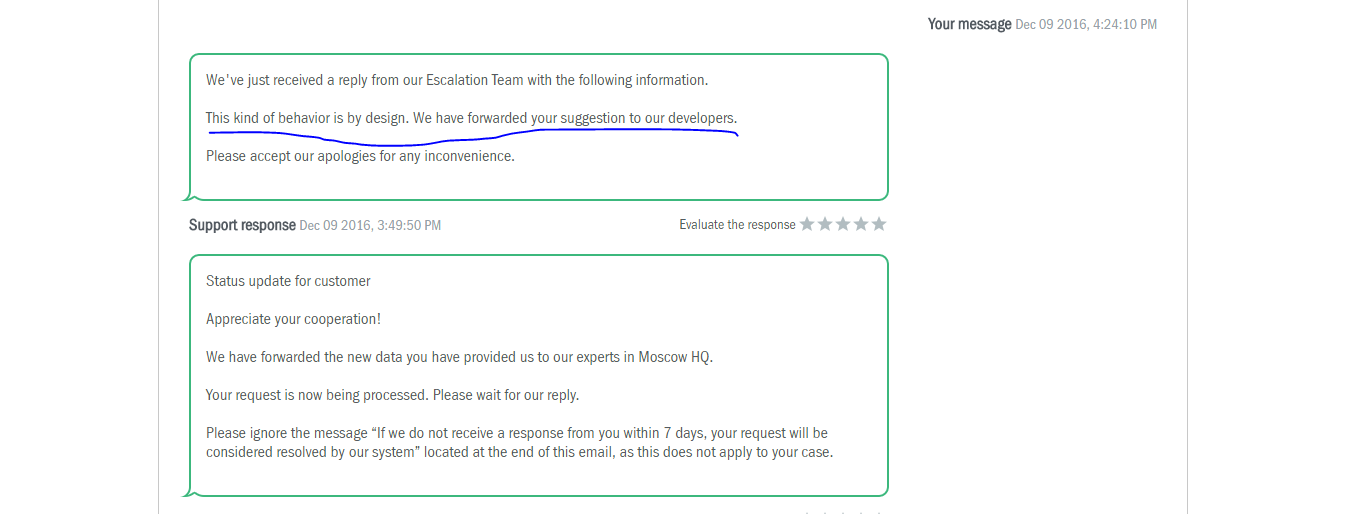
Task: Select the third rating star
Action: (843, 224)
